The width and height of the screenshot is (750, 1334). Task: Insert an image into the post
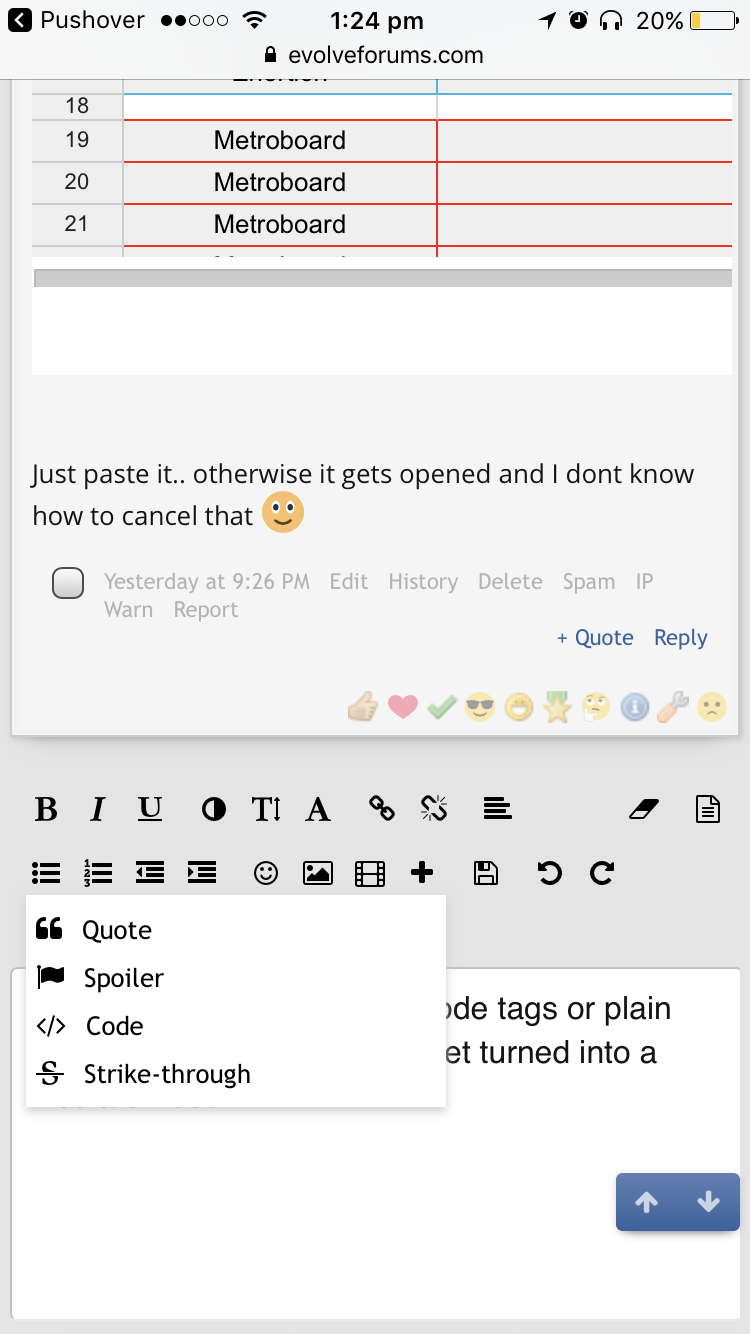point(318,873)
